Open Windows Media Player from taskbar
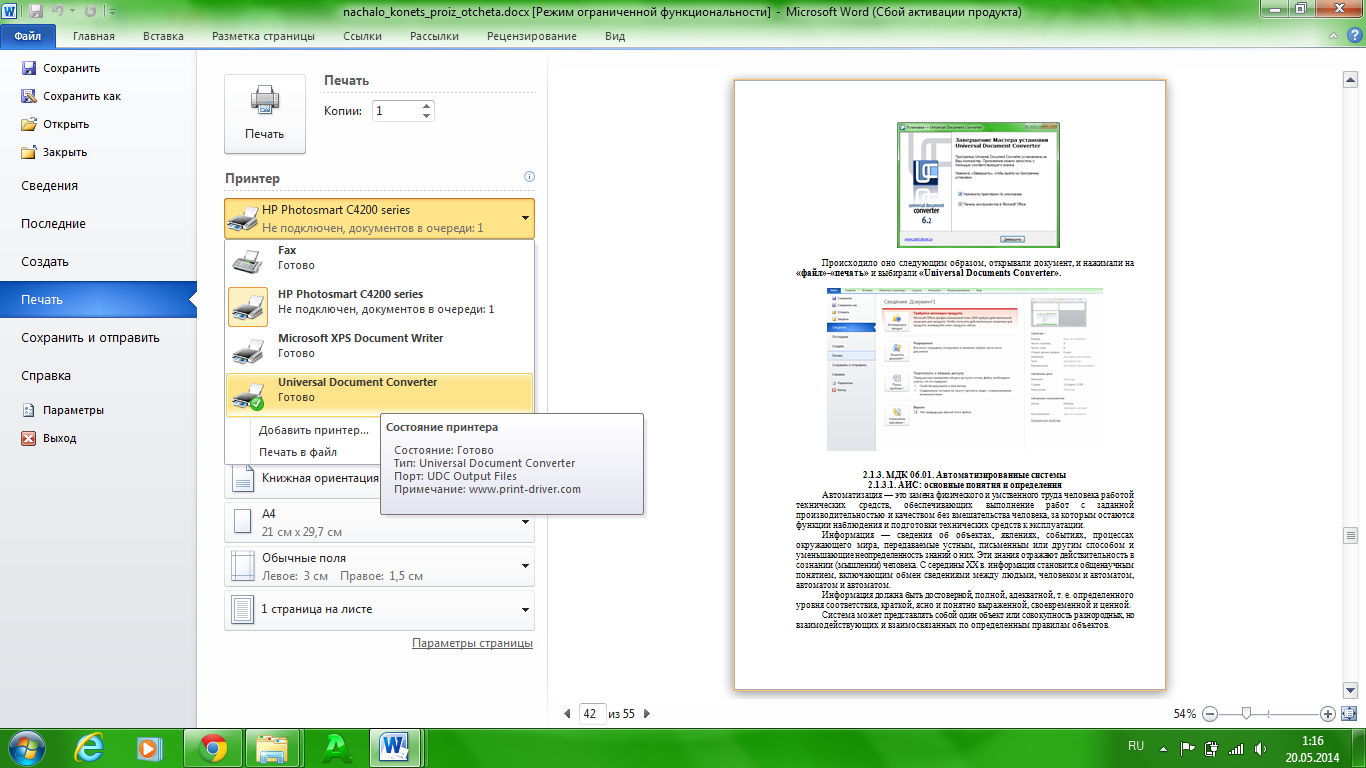1366x768 pixels. point(149,747)
